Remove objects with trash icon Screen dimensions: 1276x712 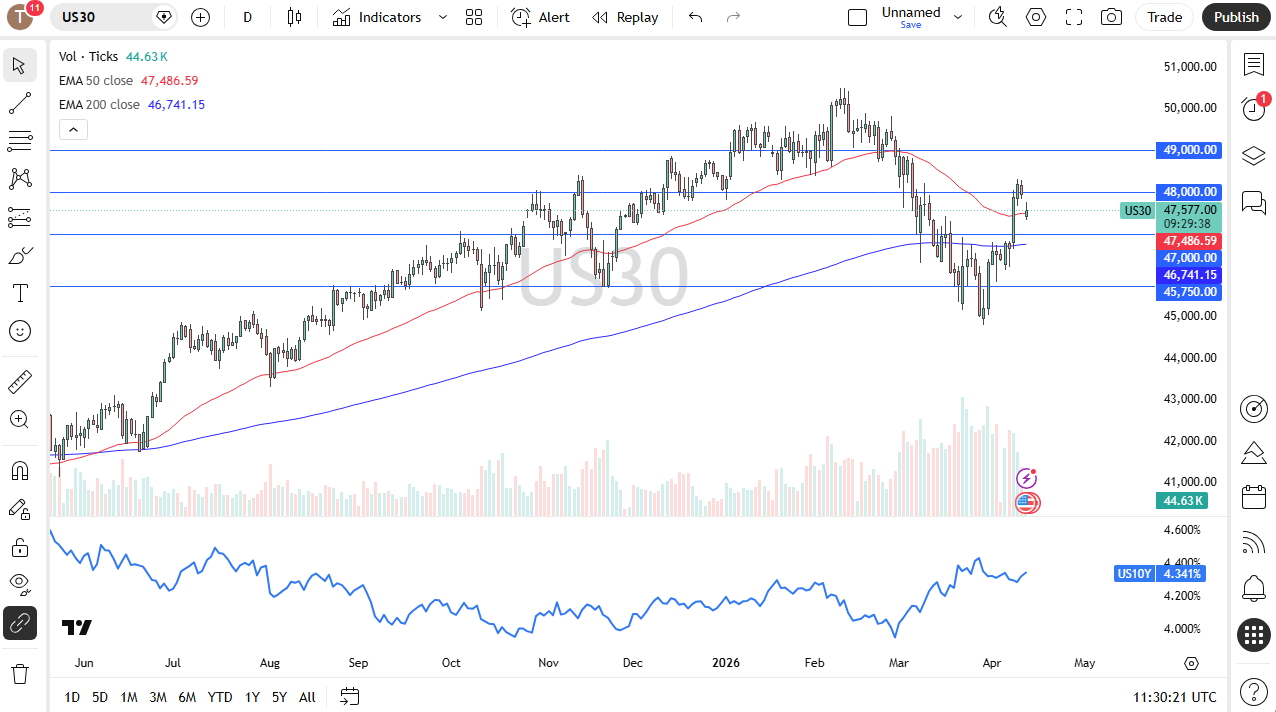[x=19, y=673]
